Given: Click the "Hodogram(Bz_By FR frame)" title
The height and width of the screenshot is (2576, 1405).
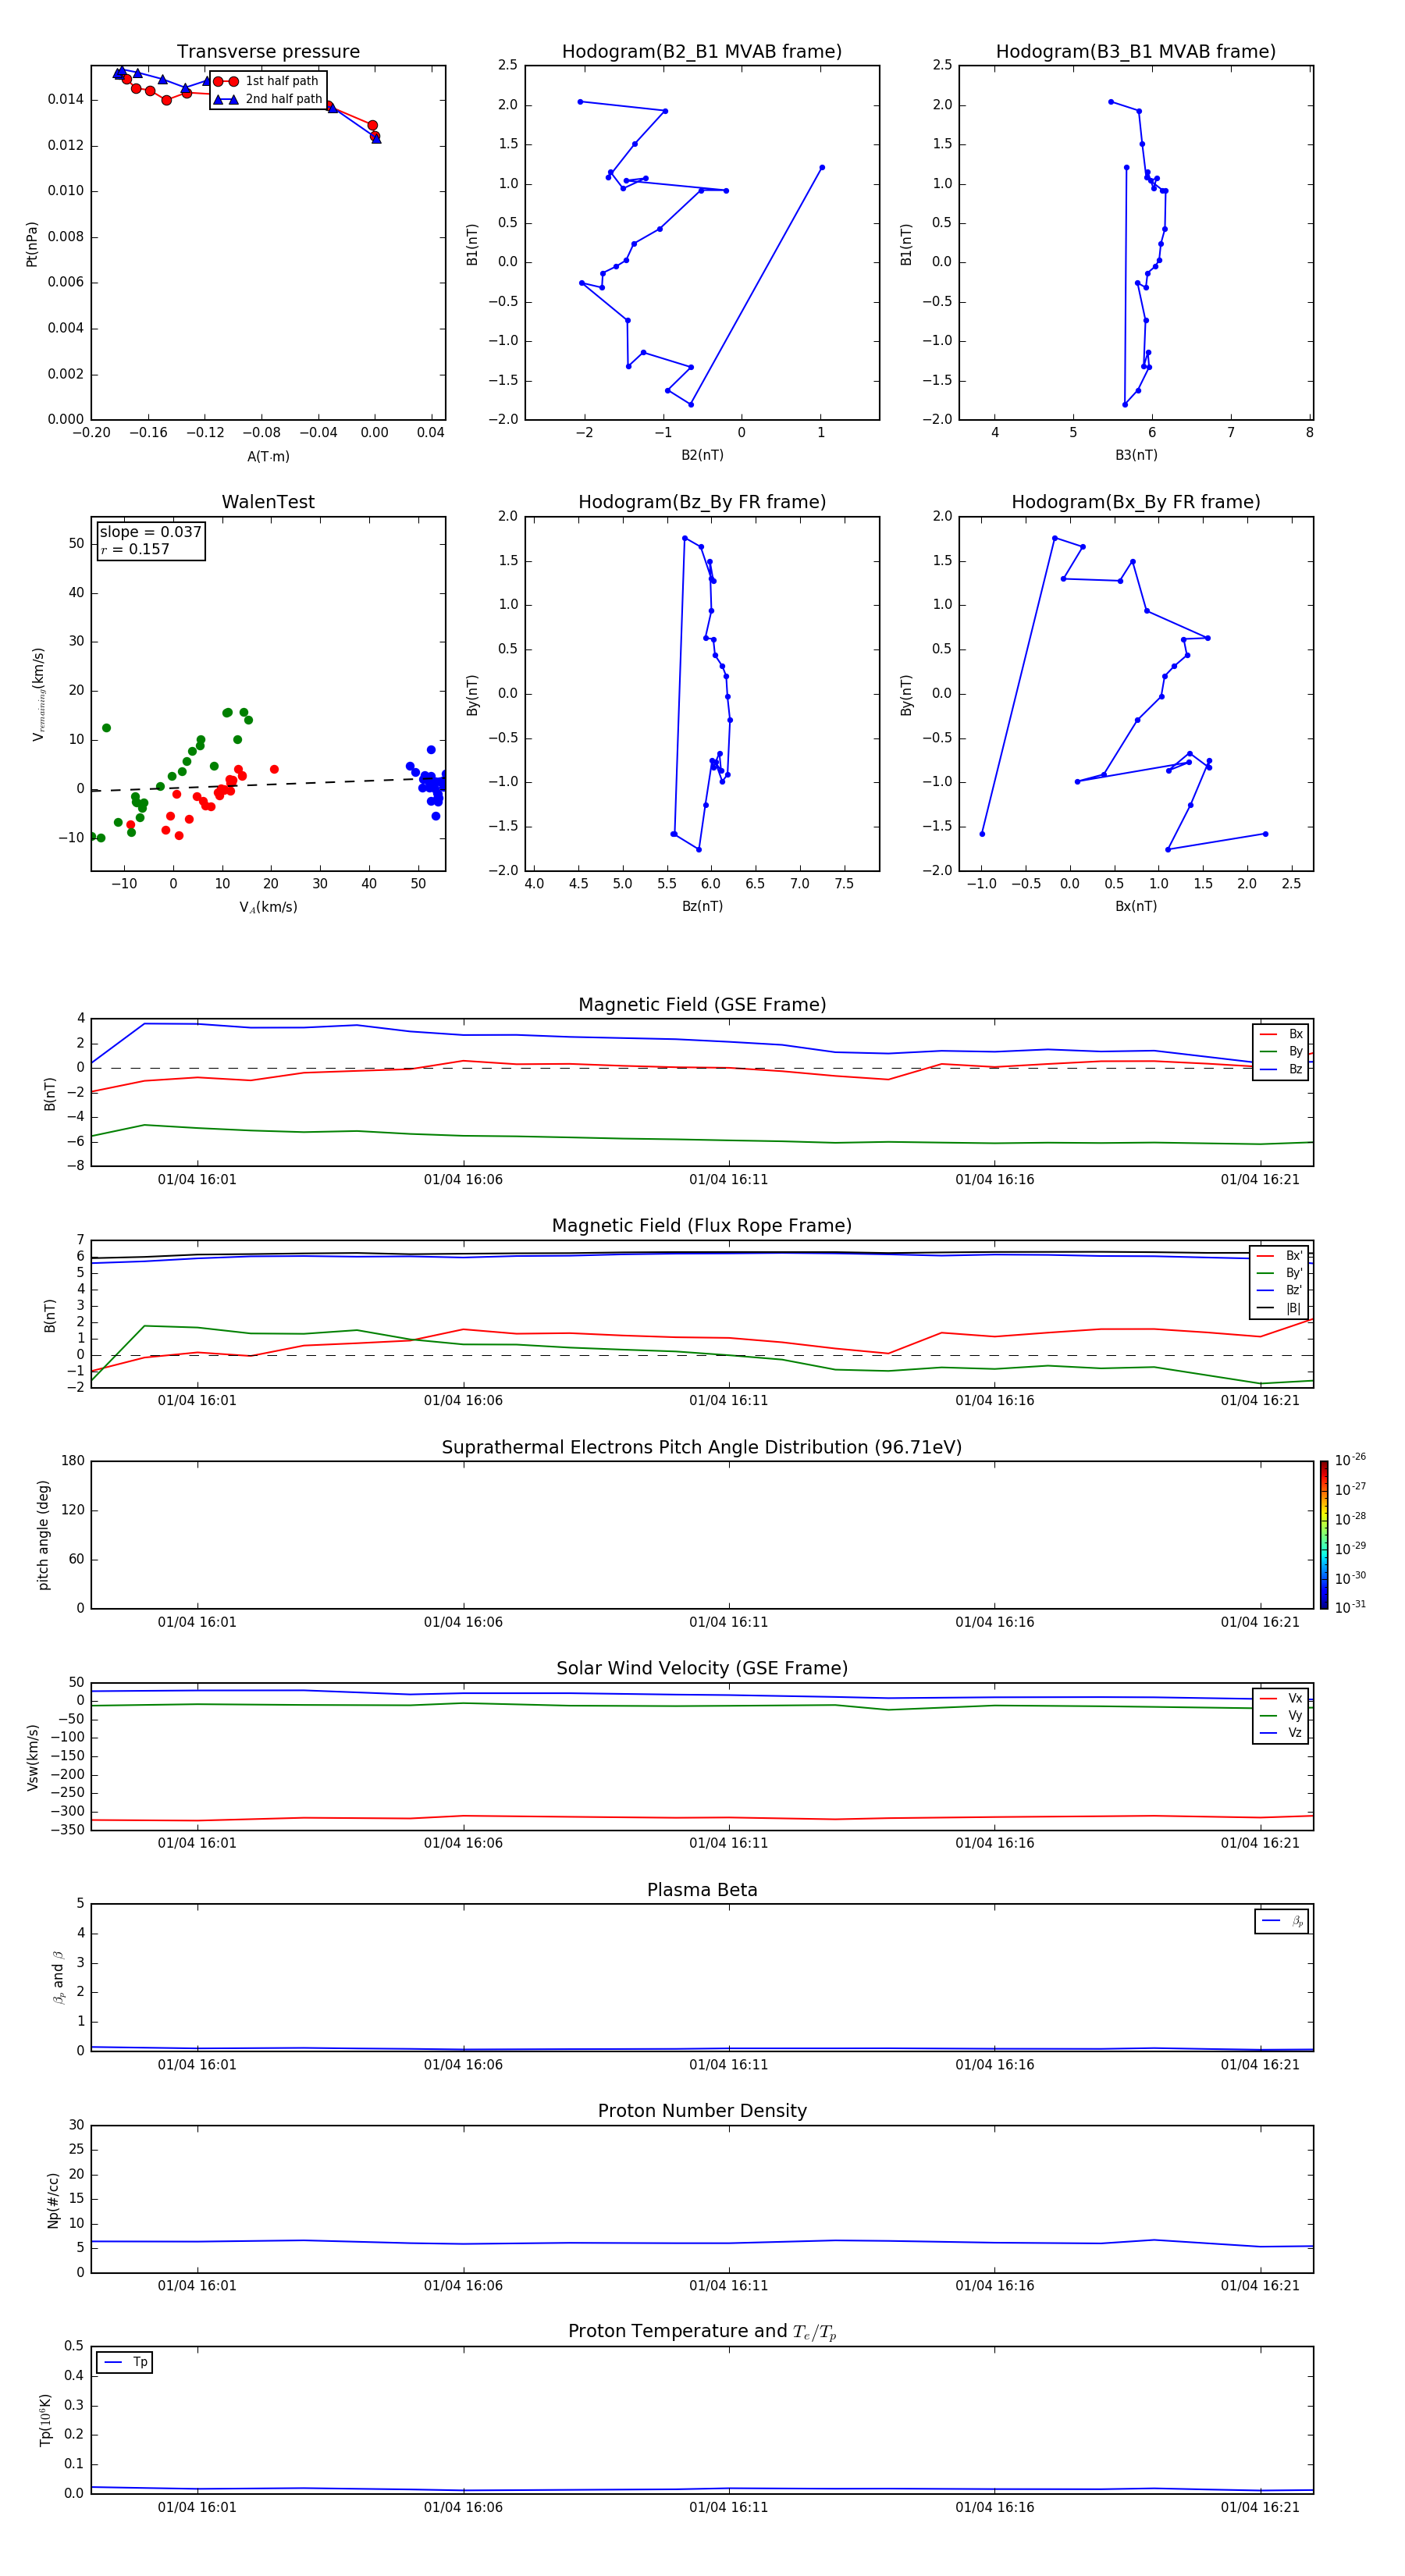Looking at the screenshot, I should pos(702,502).
